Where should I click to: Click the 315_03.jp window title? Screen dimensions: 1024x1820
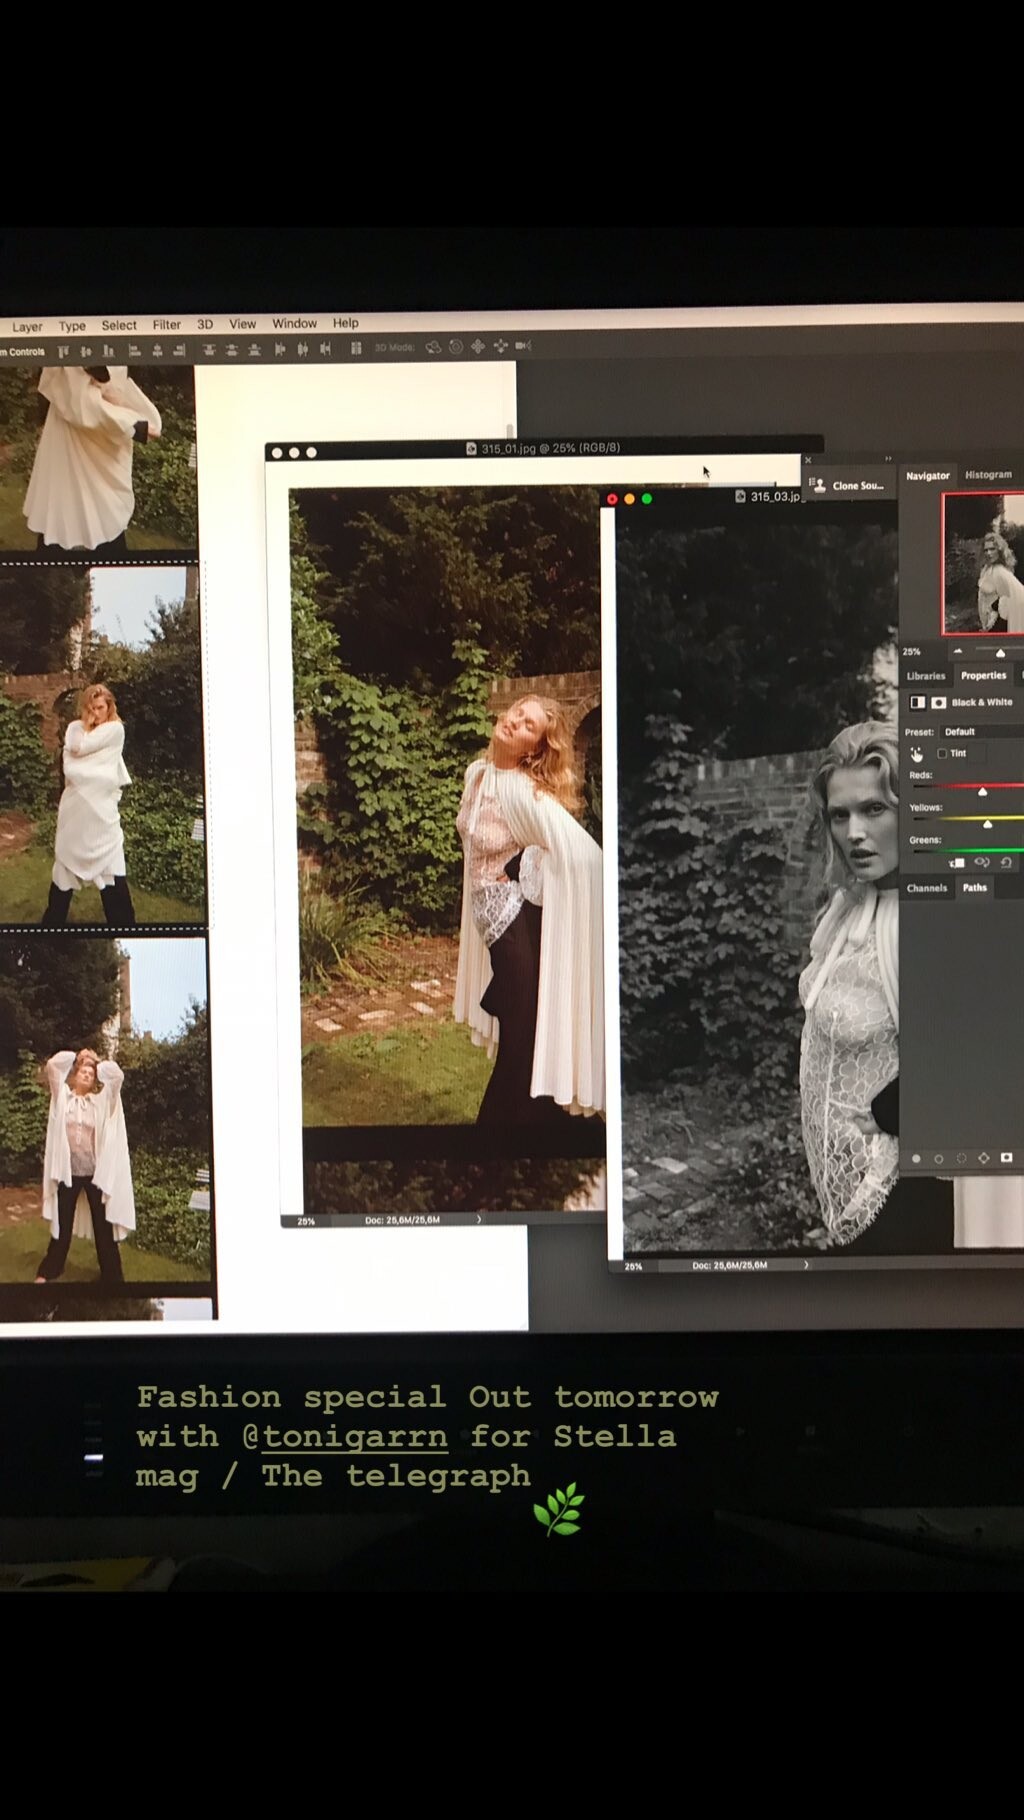coord(775,496)
